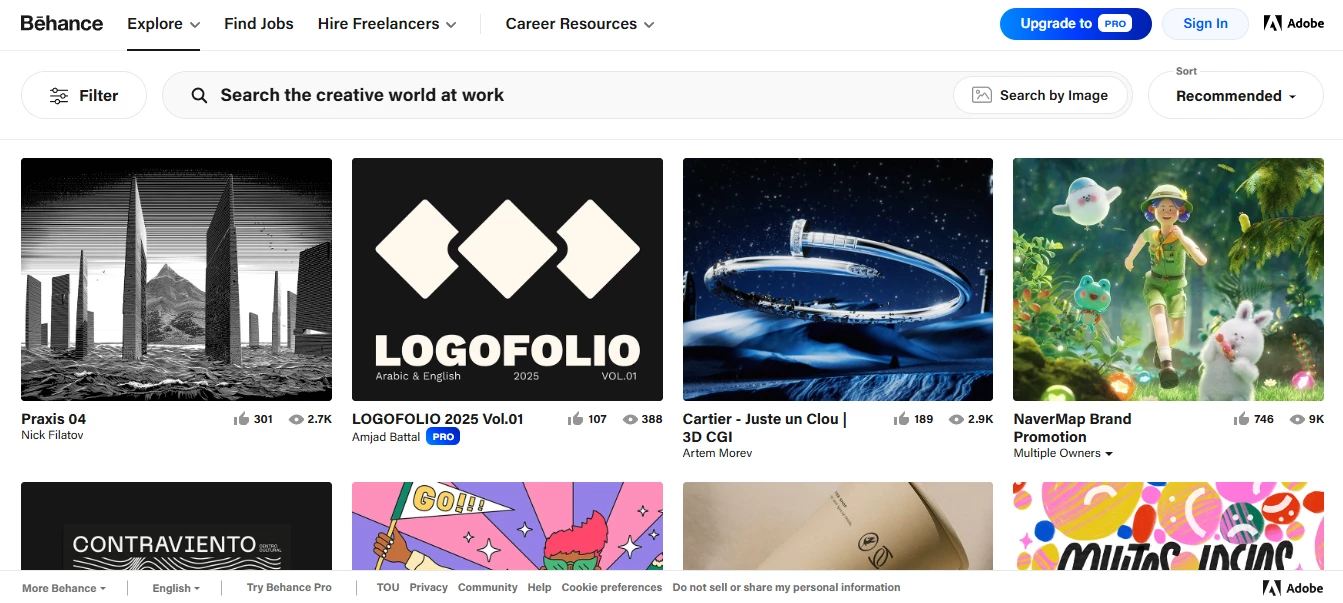Click the views eye icon on Praxis 04
This screenshot has height=603, width=1343.
pyautogui.click(x=296, y=420)
